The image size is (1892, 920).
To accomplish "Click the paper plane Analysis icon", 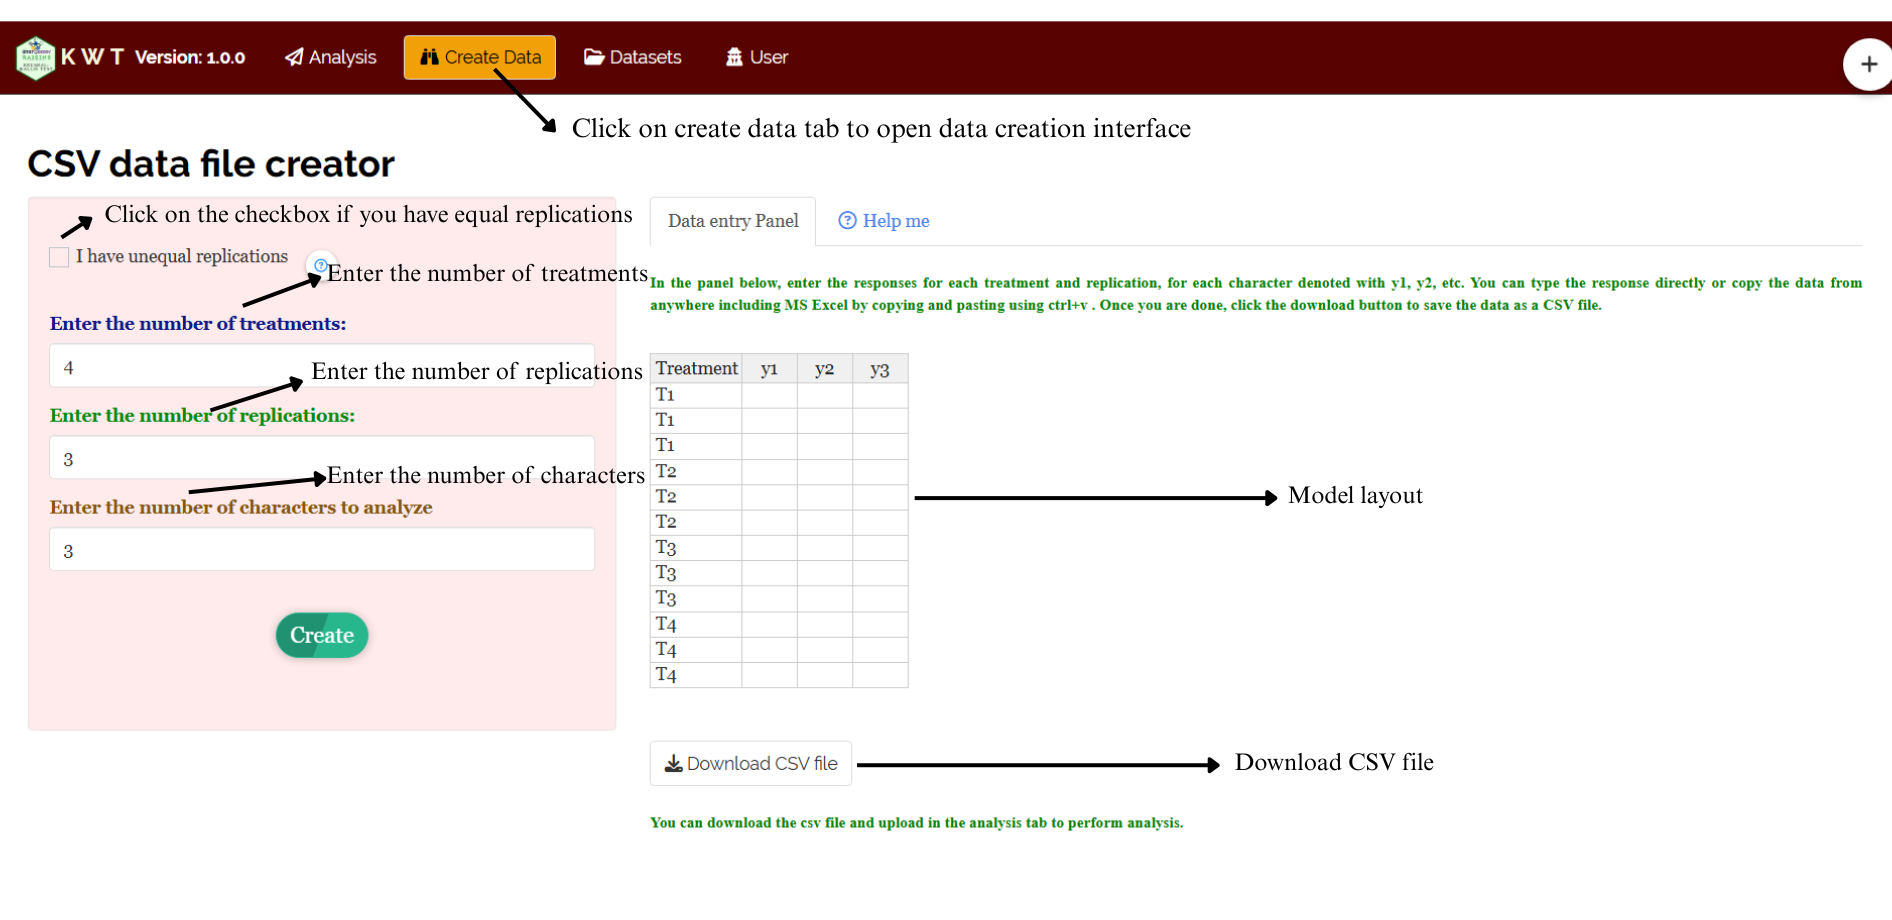I will [x=294, y=57].
